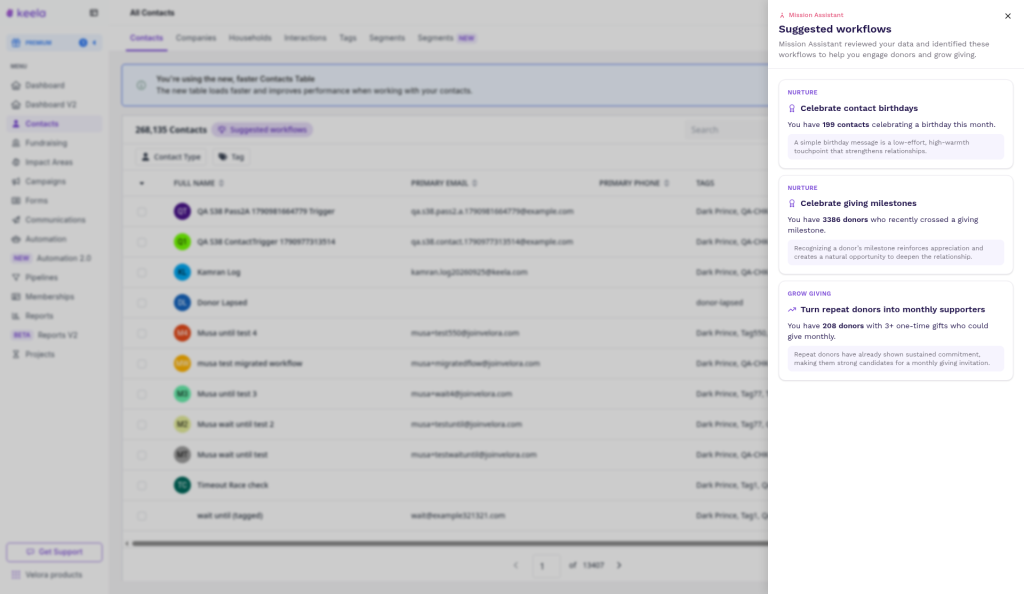Screen dimensions: 1024x594
Task: Click the ribbon icon beside Celebrate contact birthdays
Action: click(792, 108)
